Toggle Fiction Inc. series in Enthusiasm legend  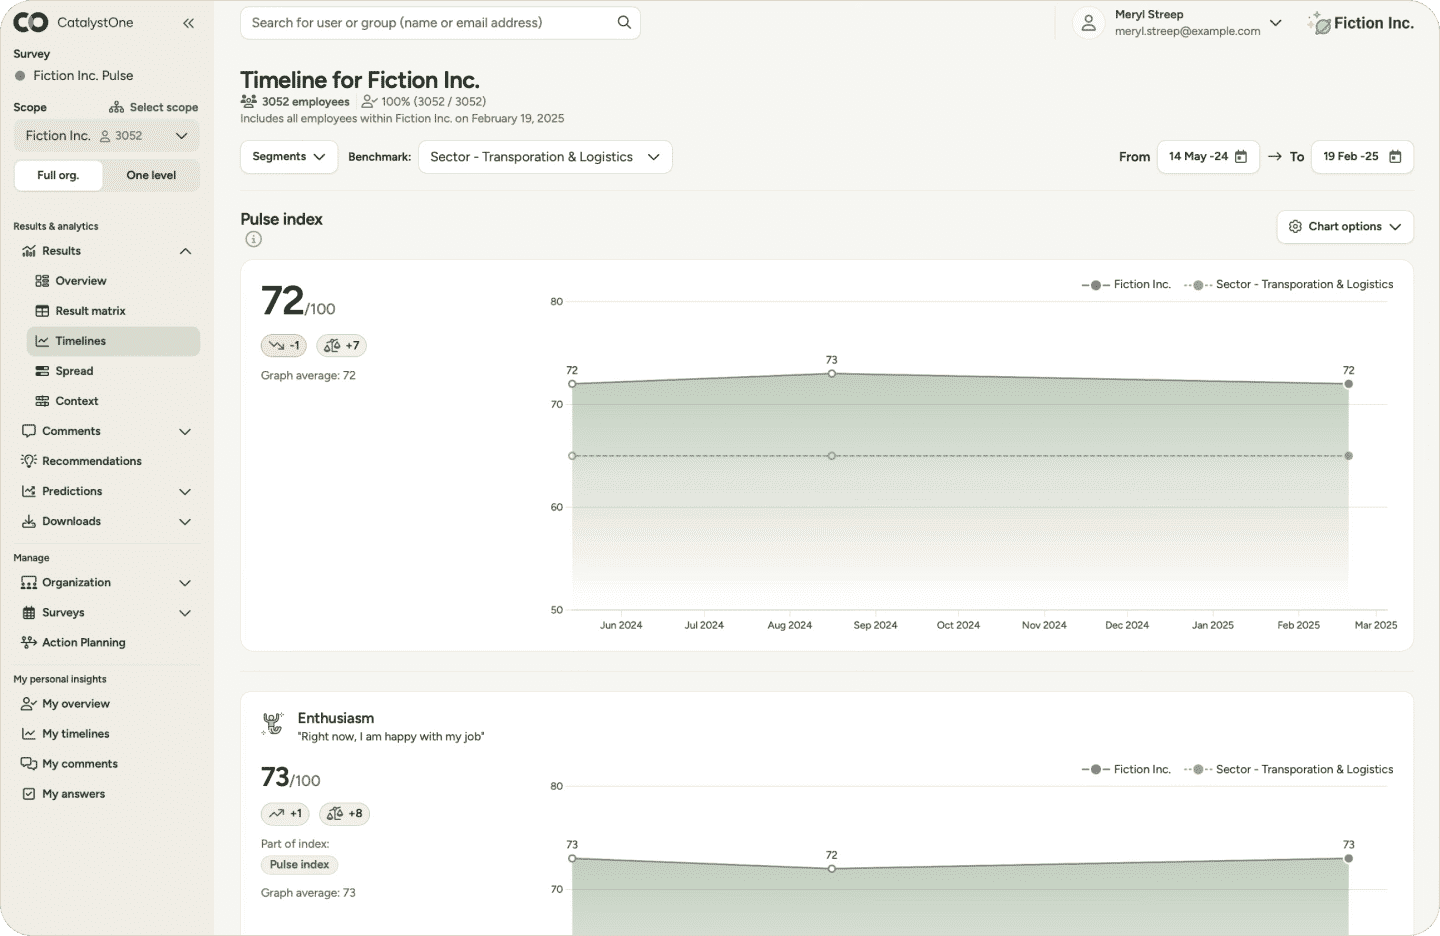(1126, 770)
